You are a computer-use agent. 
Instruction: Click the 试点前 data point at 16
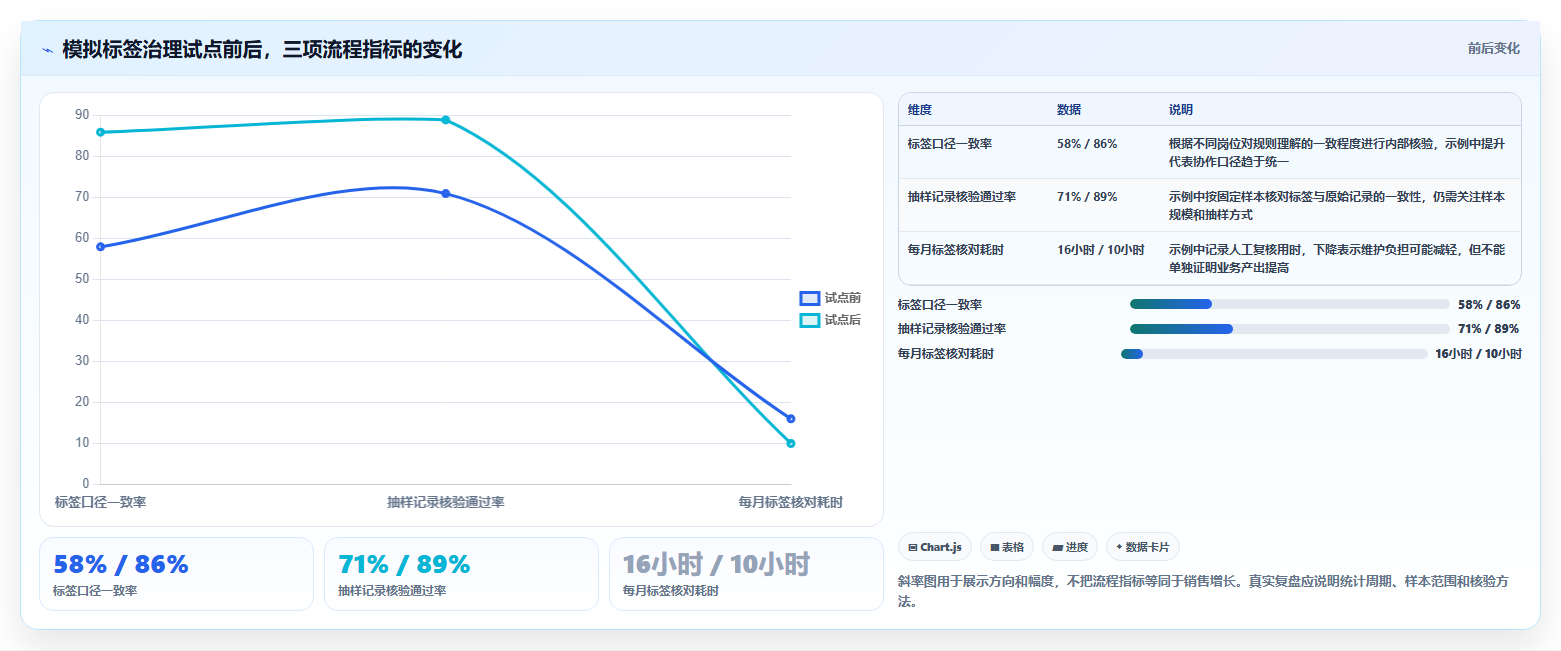791,419
